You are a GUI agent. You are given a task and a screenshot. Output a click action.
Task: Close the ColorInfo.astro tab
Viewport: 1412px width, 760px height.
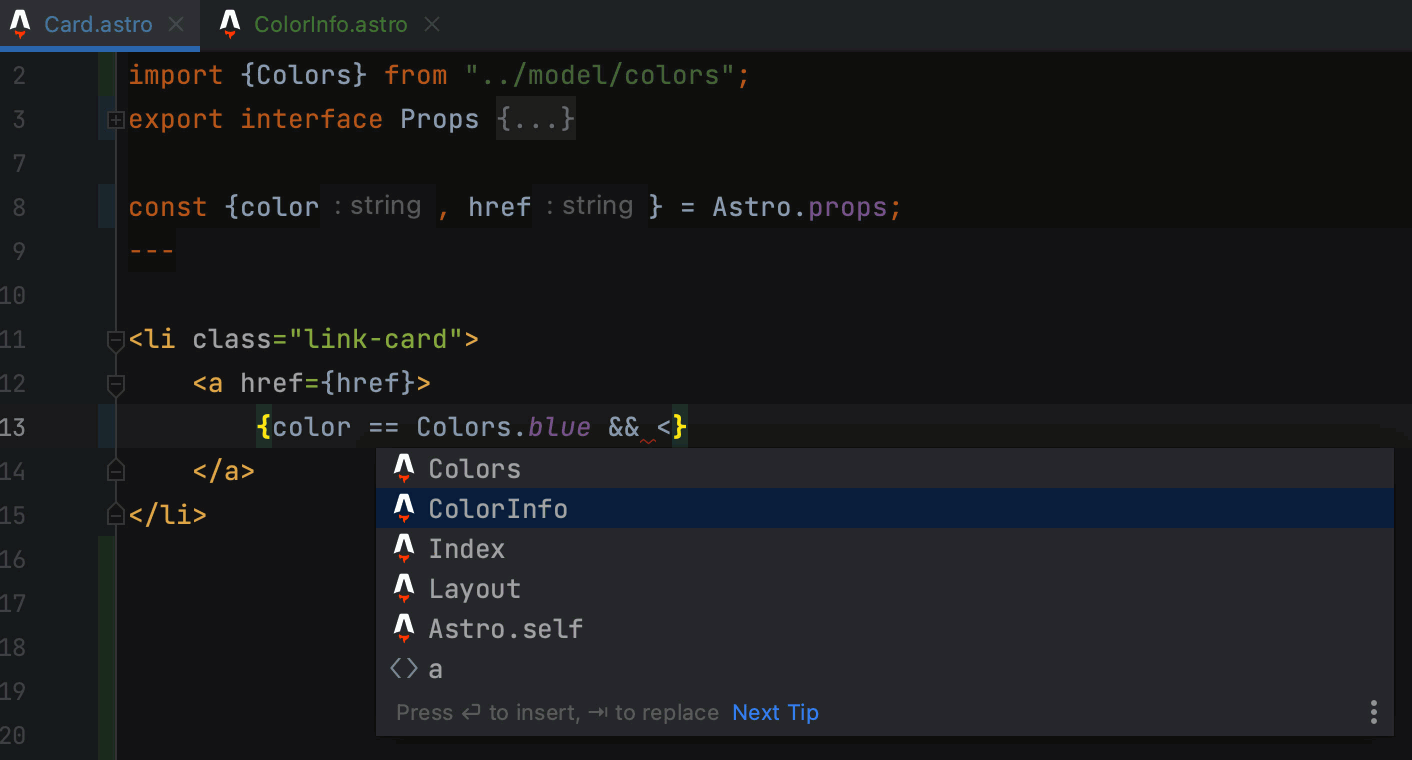click(431, 24)
